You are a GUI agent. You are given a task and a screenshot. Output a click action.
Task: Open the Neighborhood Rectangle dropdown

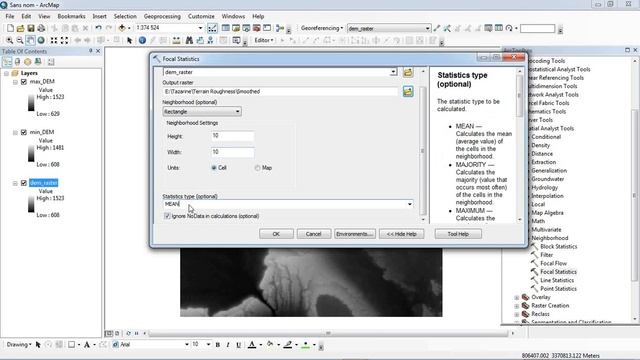[202, 111]
